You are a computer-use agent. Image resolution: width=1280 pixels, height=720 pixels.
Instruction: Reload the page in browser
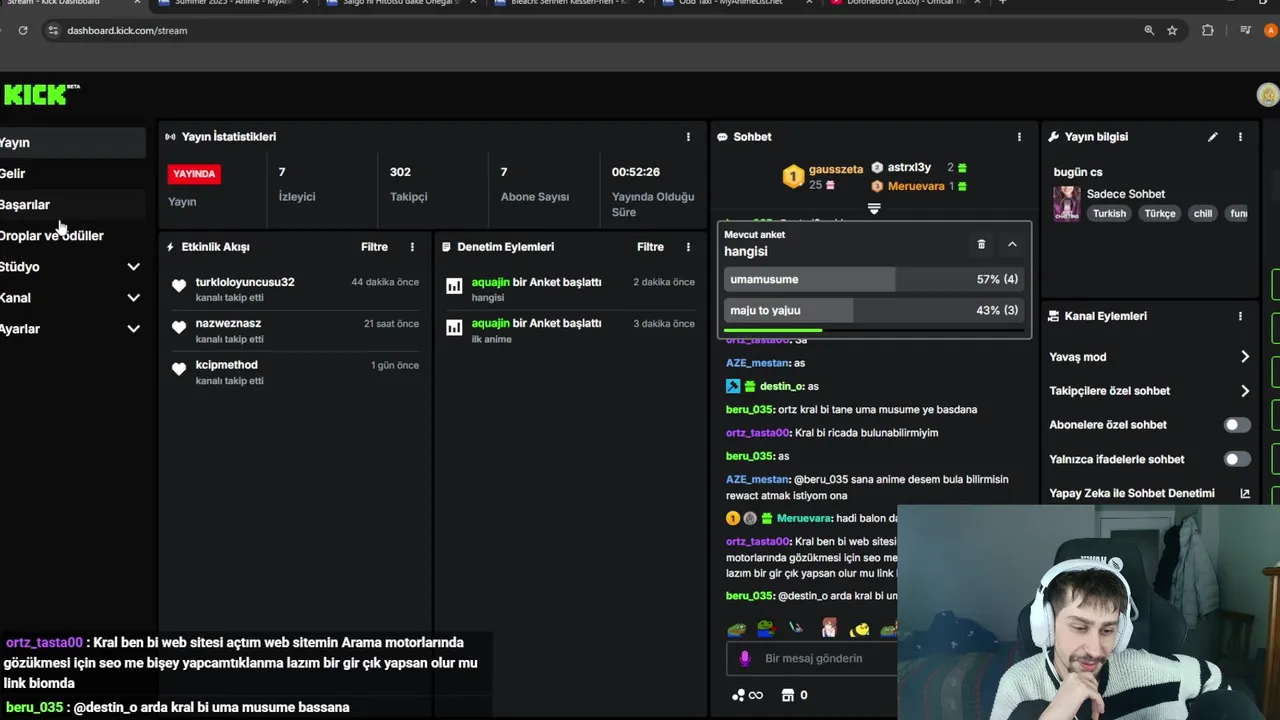click(23, 30)
